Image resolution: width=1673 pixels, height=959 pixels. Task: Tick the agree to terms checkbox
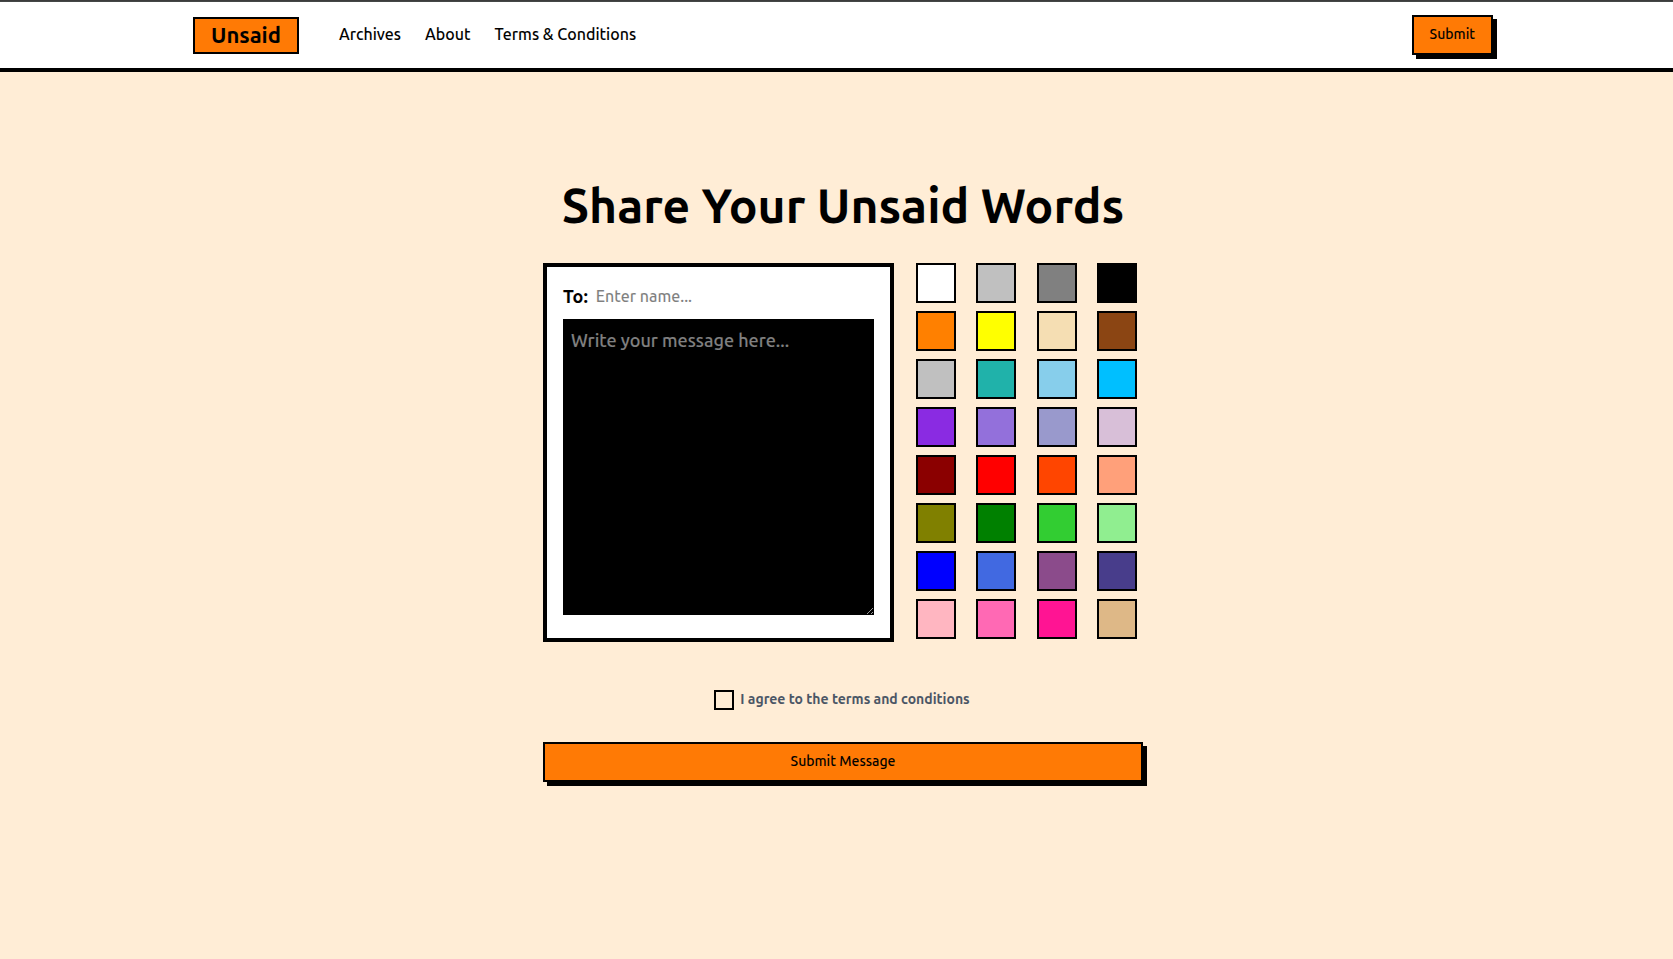[x=724, y=700]
